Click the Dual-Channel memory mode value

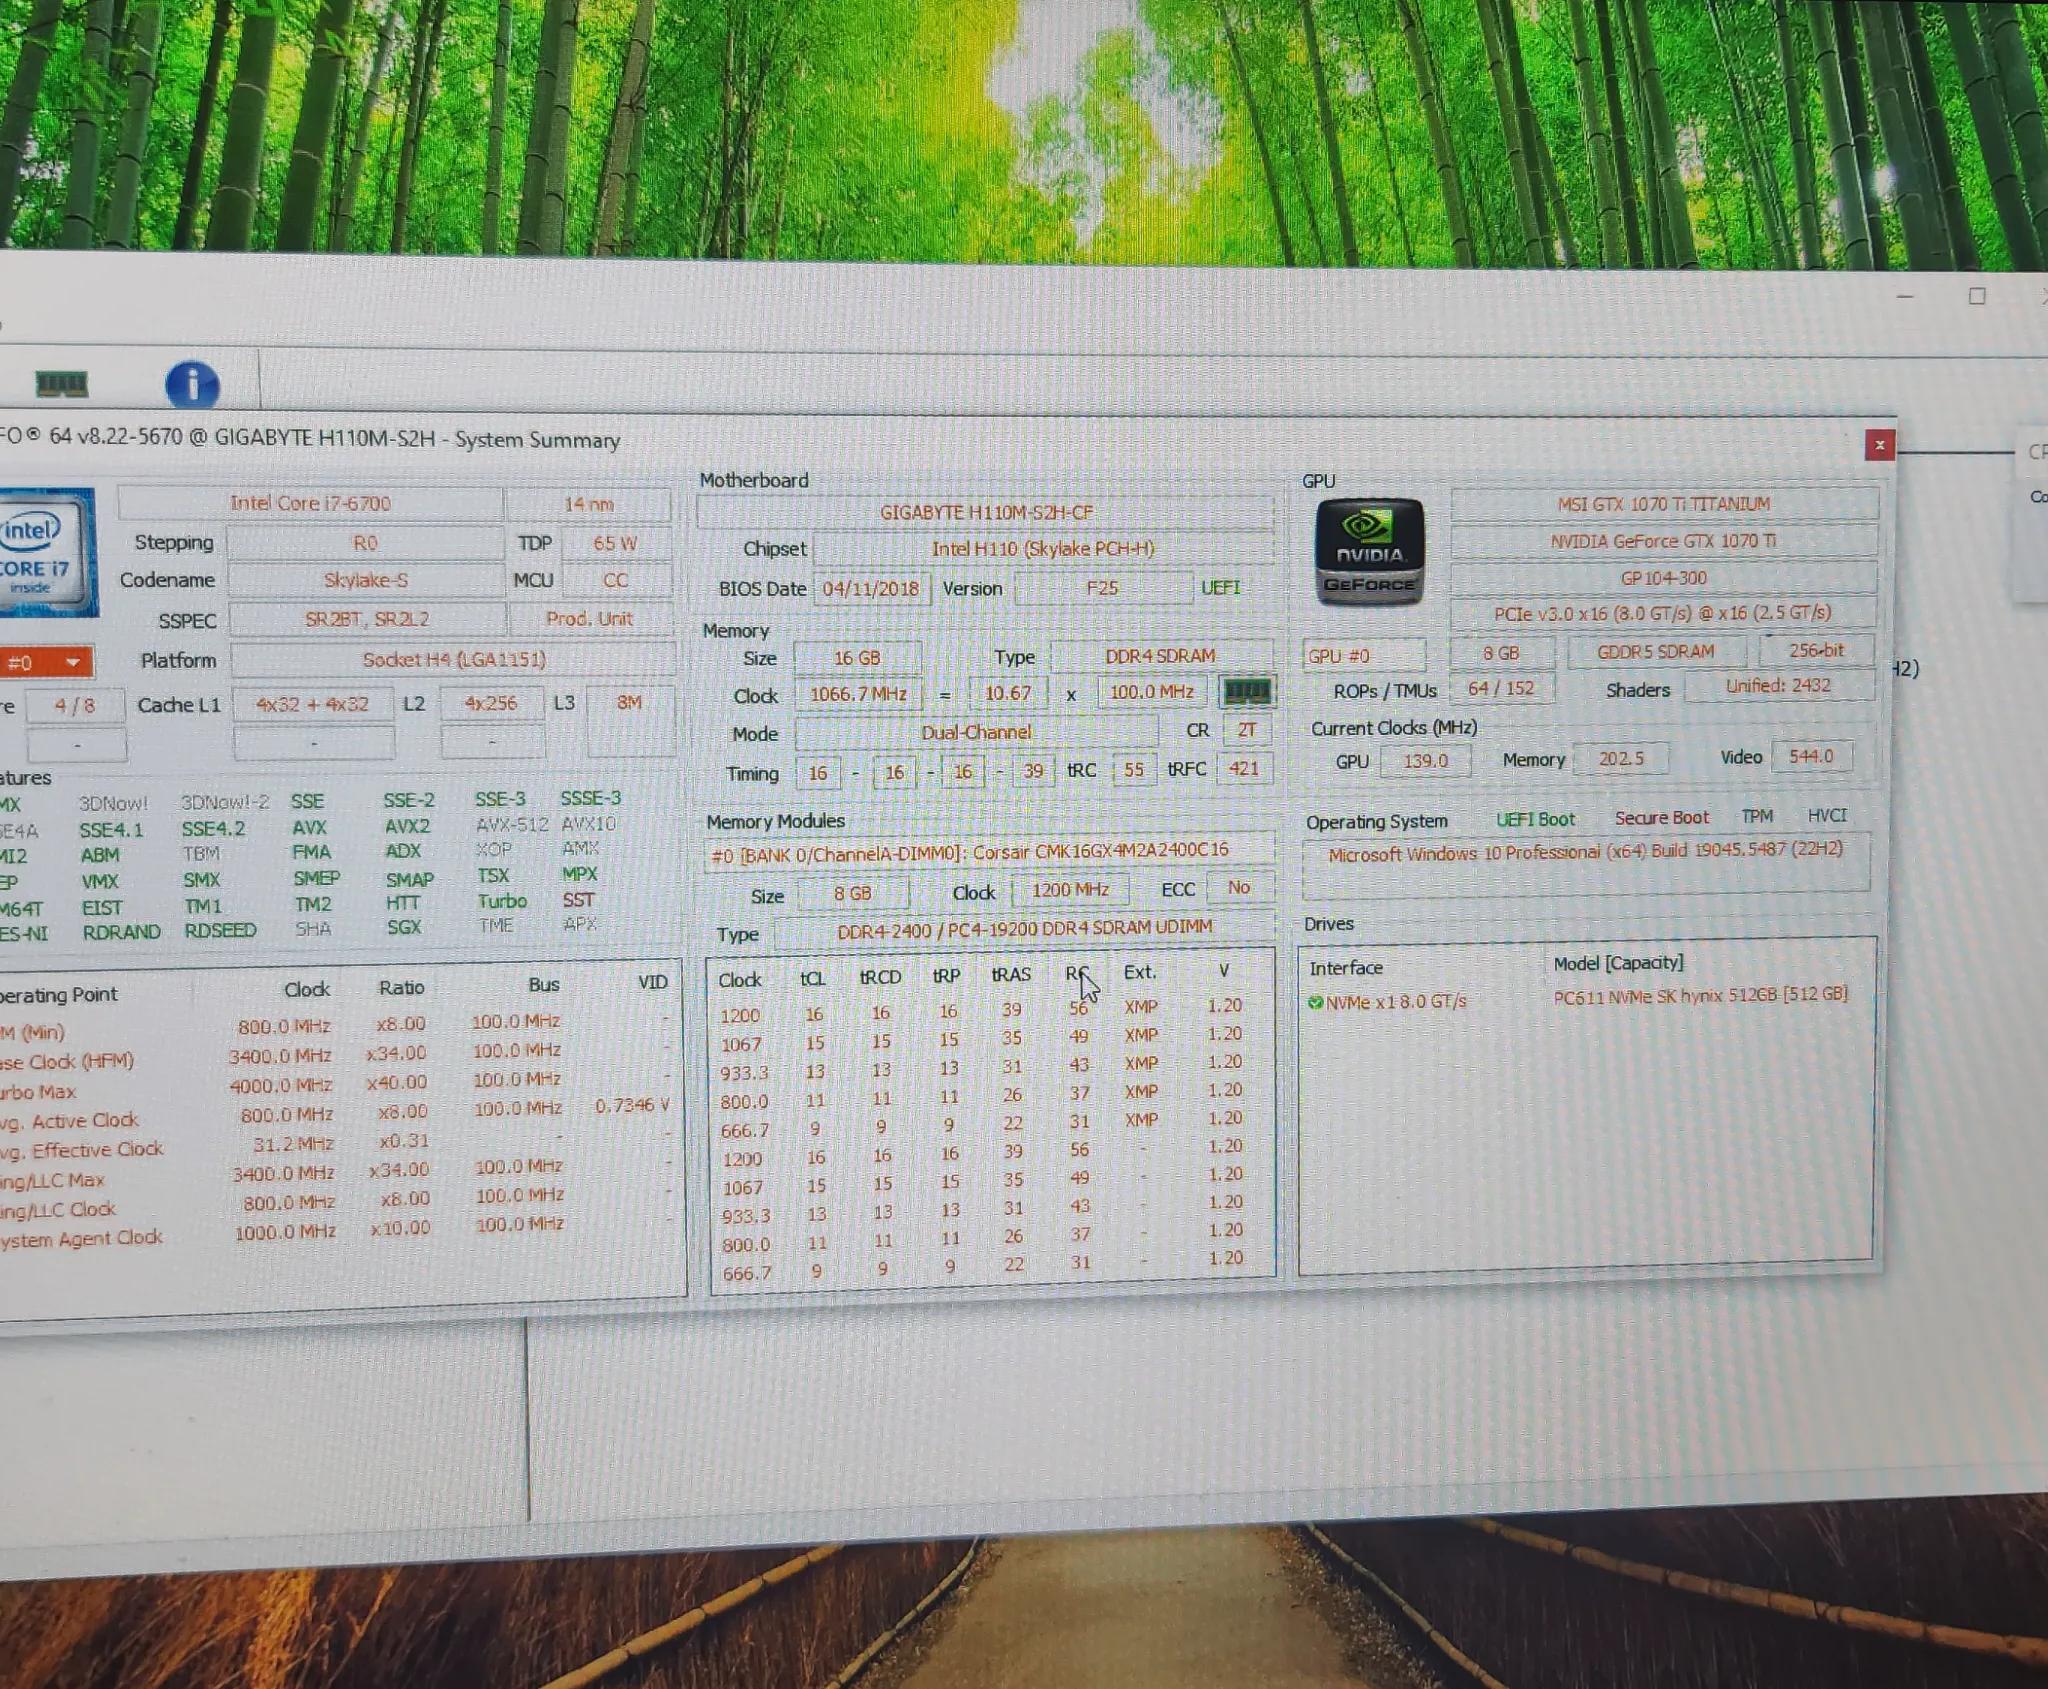pyautogui.click(x=976, y=732)
